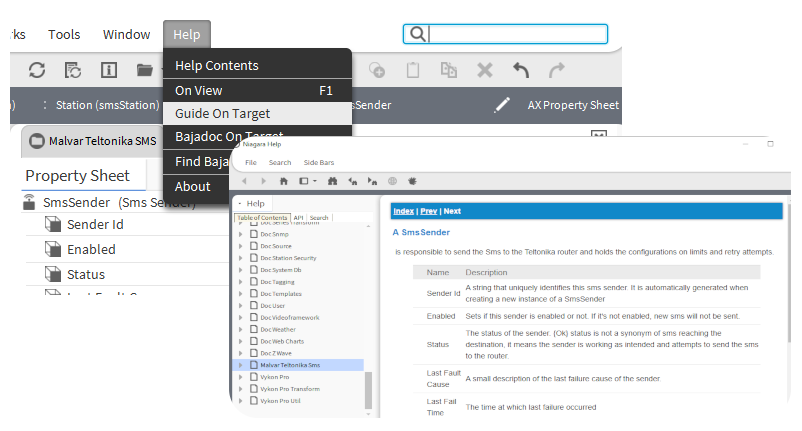Expand Doc Snmp tree node
Image resolution: width=802 pixels, height=431 pixels.
pos(241,234)
